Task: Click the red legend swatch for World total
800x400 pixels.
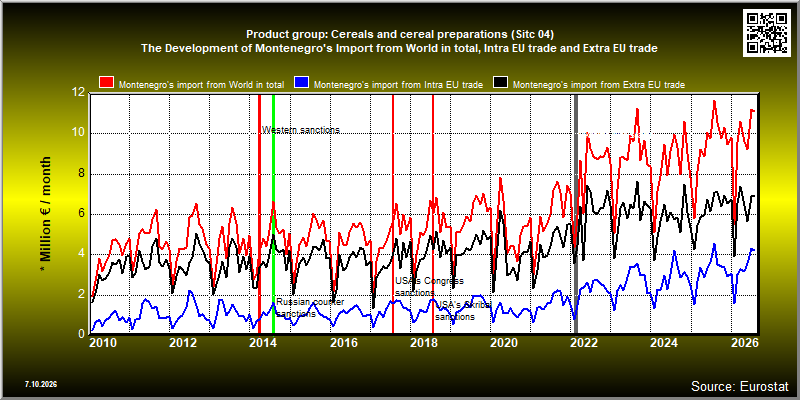Action: point(107,83)
